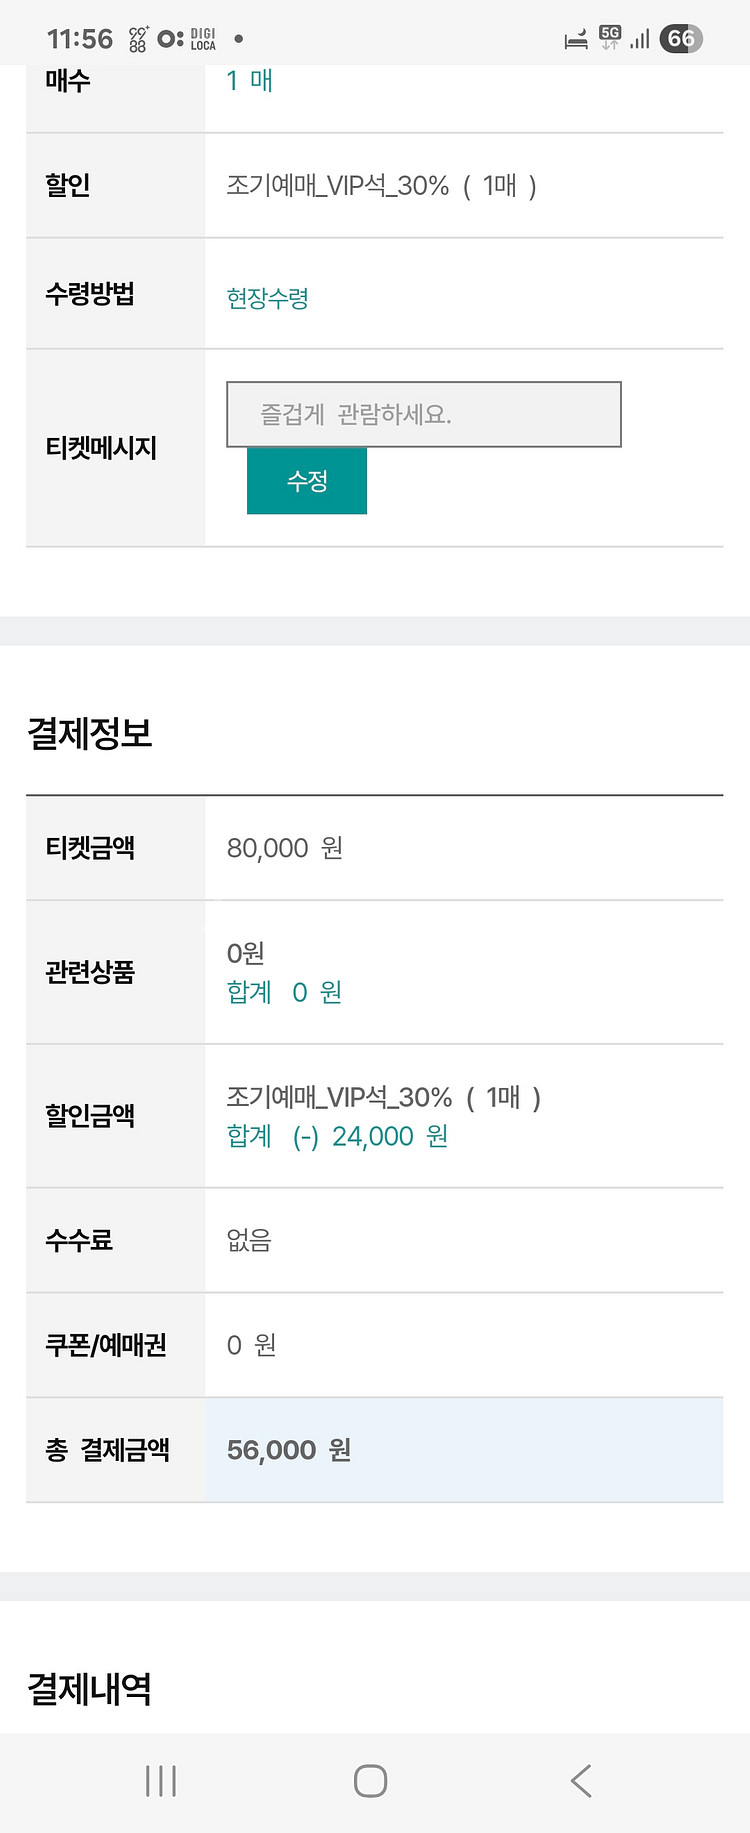Image resolution: width=750 pixels, height=1833 pixels.
Task: Tap the notification dot in status bar
Action: (239, 39)
